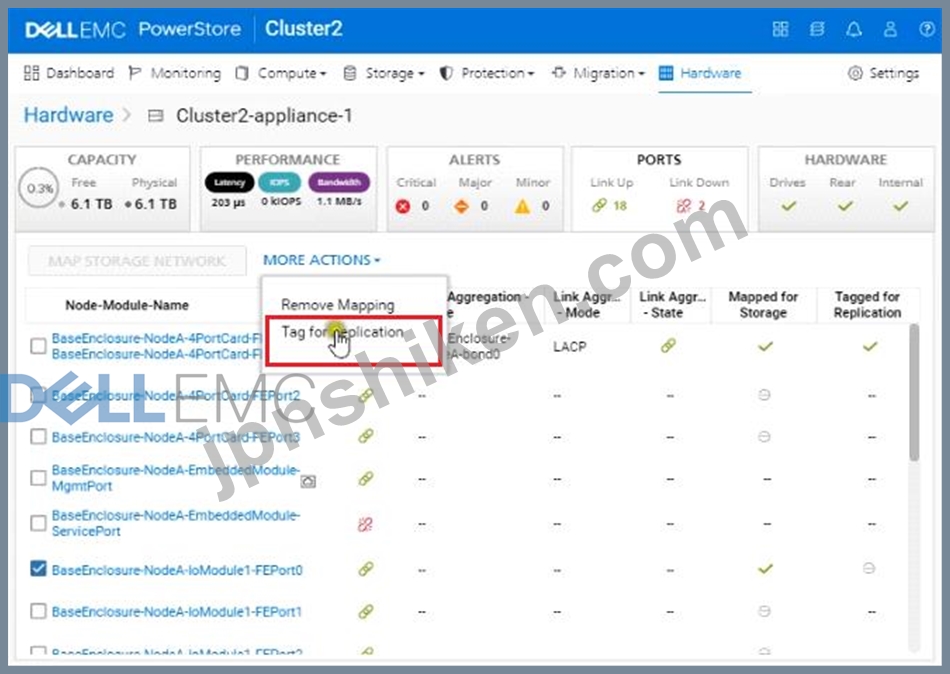950x674 pixels.
Task: Open the BaseEnclosure-NodeA-4PortCard-FEPort3 link
Action: click(x=176, y=437)
